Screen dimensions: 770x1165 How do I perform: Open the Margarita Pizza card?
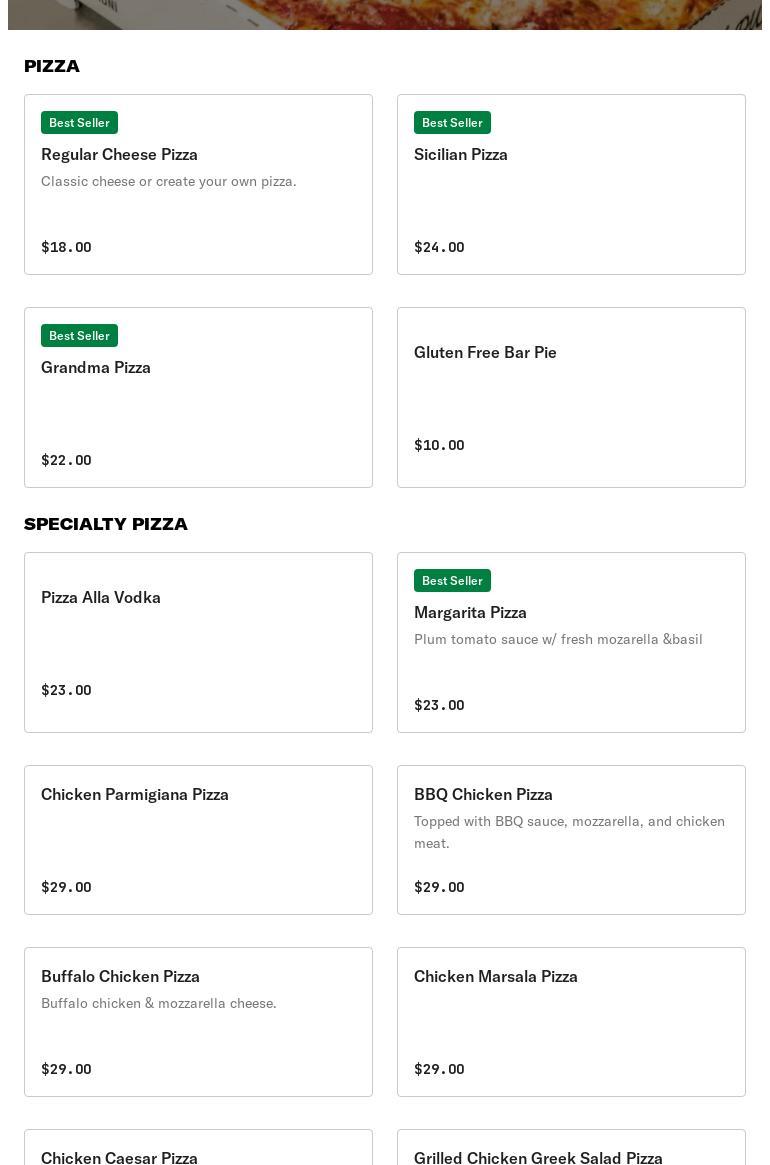point(571,642)
